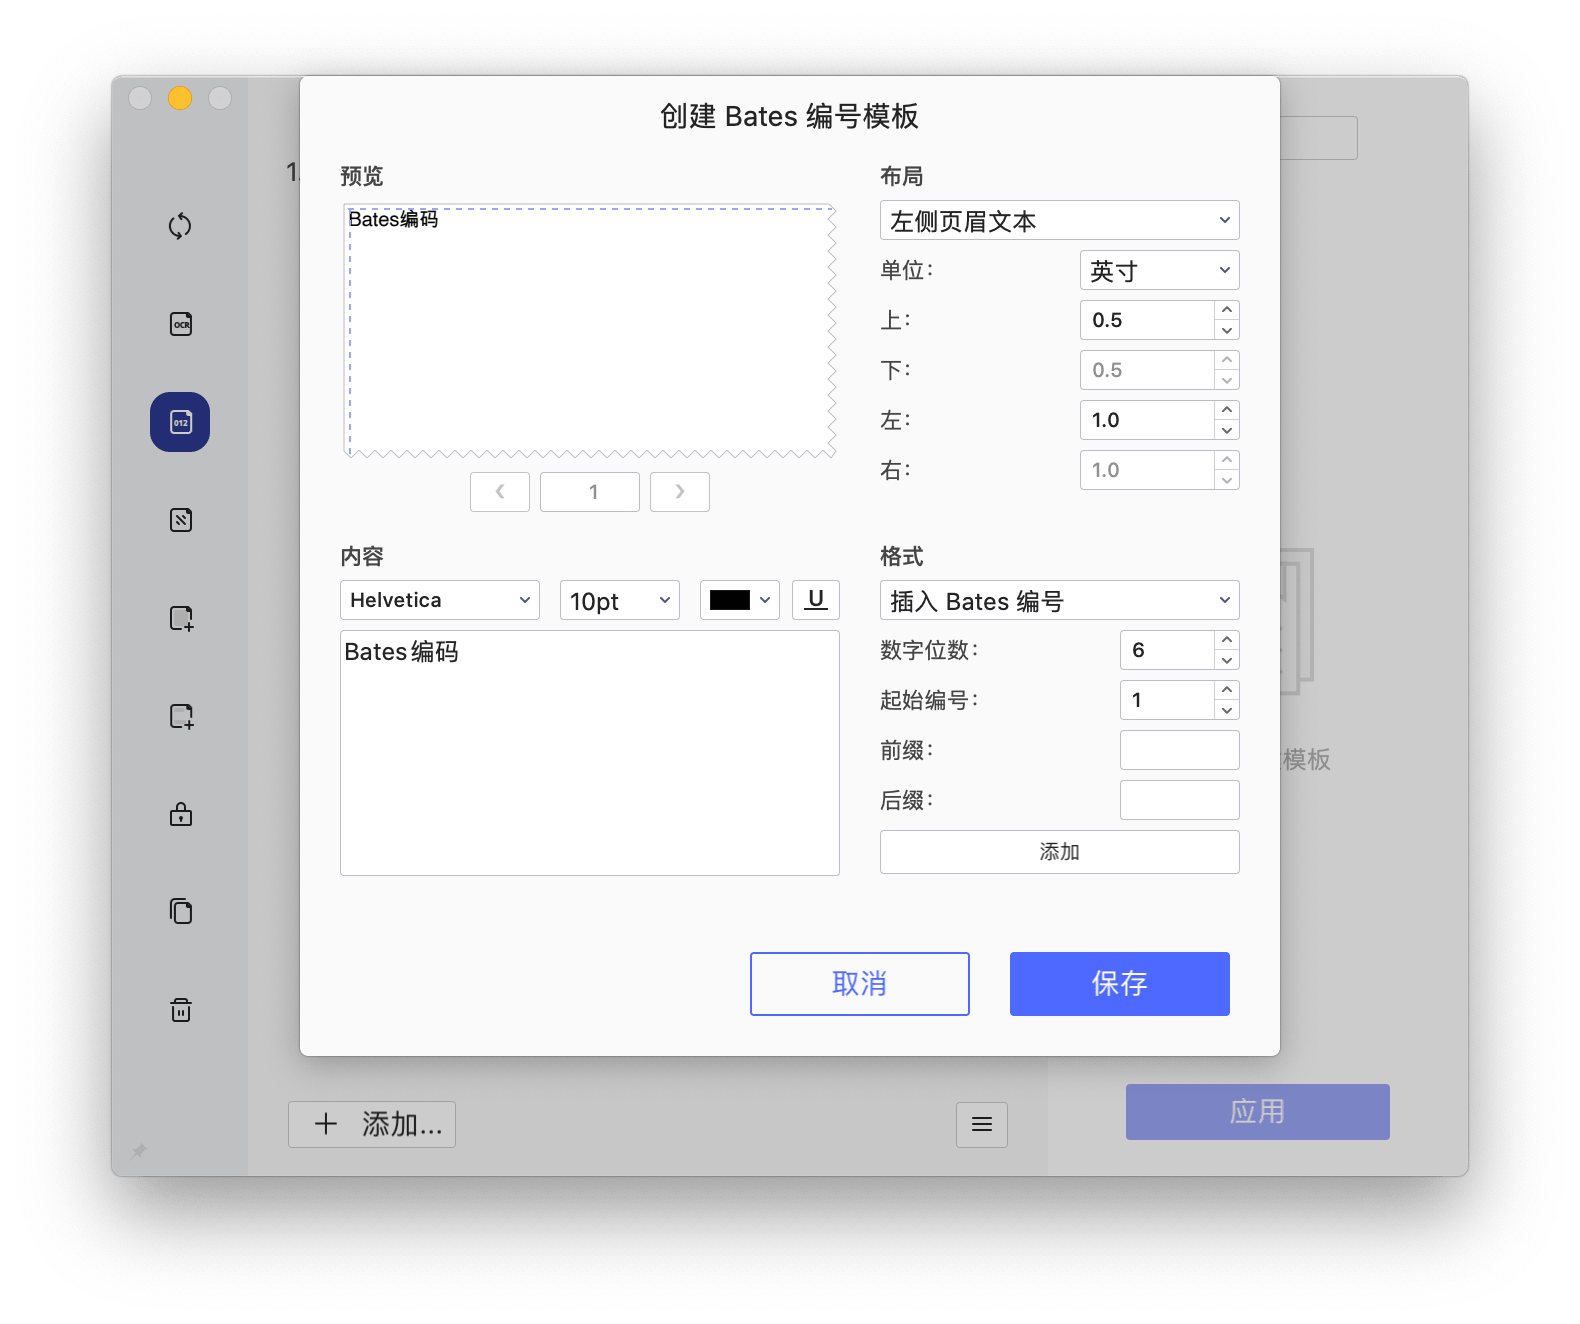Go to next preview page arrow
Viewport: 1580px width, 1324px height.
tap(680, 492)
